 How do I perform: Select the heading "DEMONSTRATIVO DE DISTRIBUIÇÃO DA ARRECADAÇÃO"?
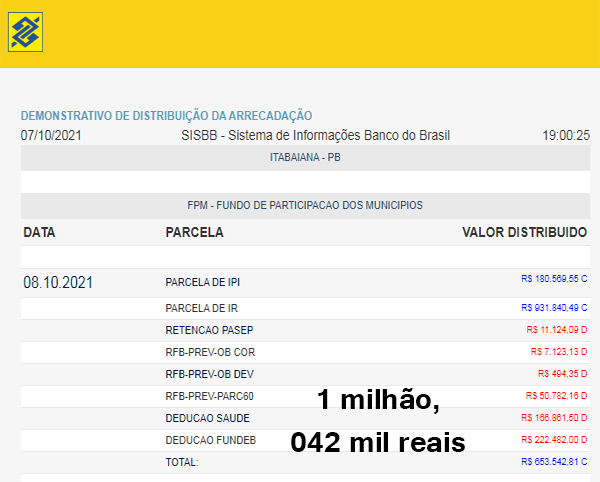tap(166, 116)
